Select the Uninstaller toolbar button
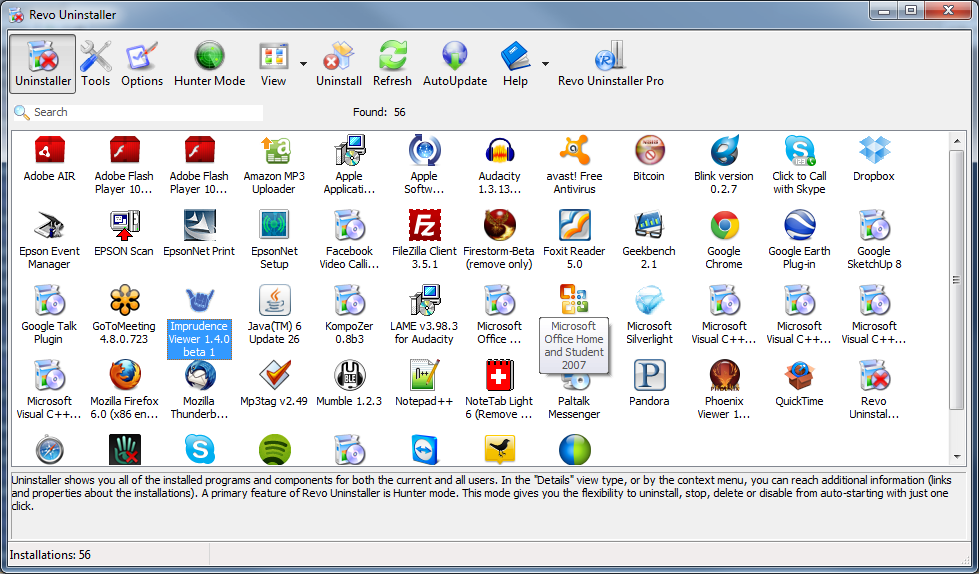This screenshot has width=979, height=574. point(43,64)
